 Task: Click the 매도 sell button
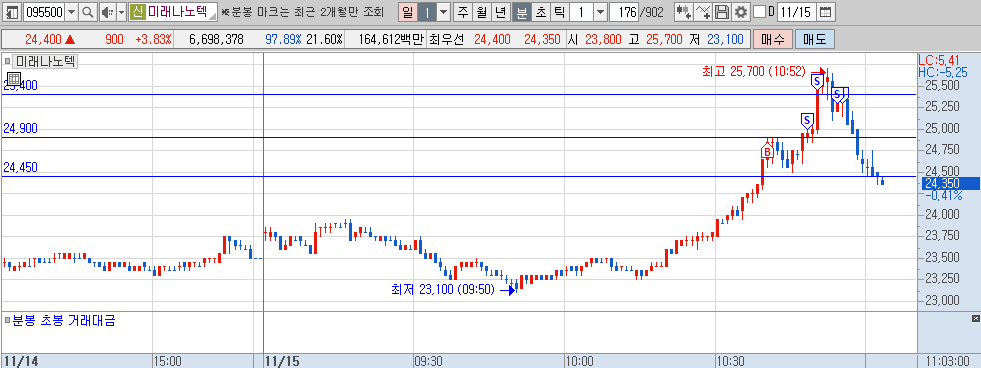(815, 39)
